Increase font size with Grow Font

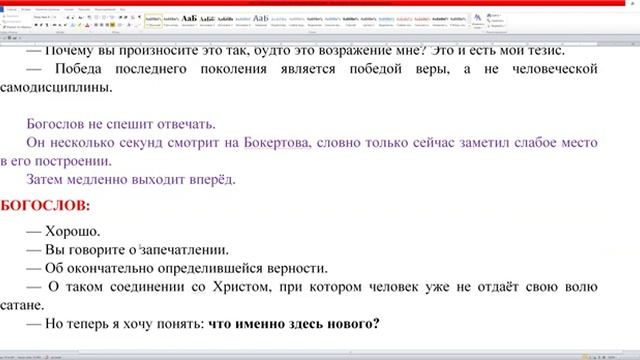point(68,17)
